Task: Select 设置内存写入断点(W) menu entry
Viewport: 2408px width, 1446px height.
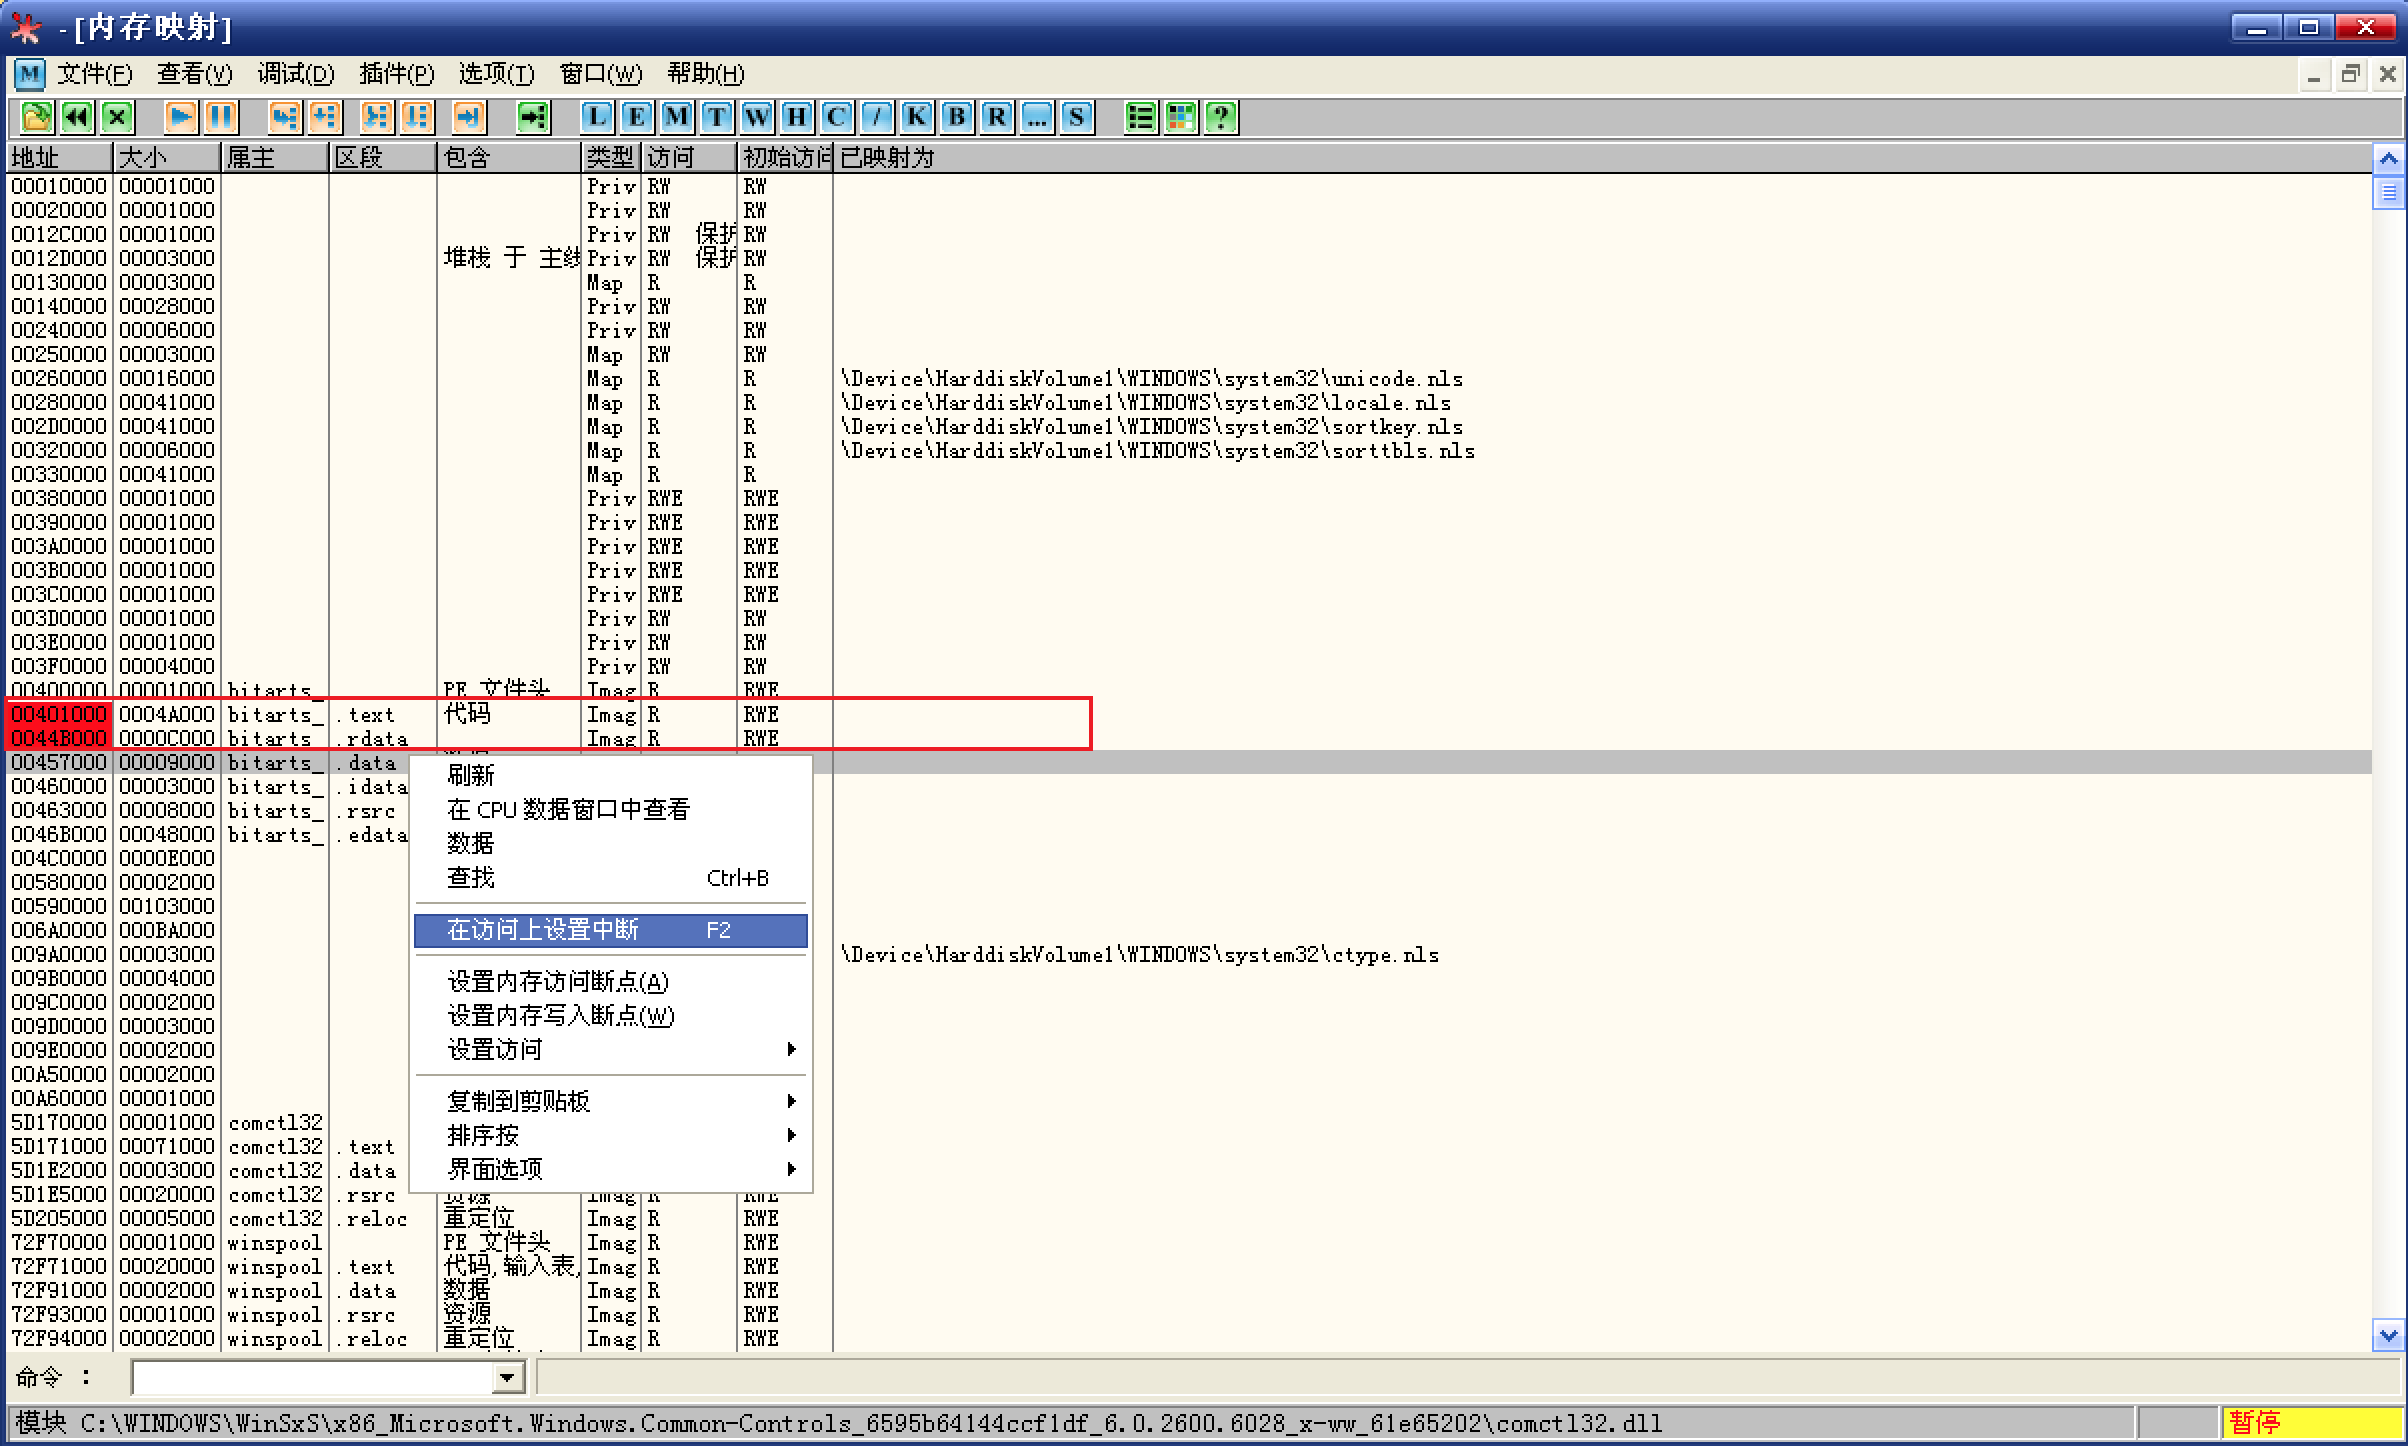Action: pyautogui.click(x=561, y=1015)
